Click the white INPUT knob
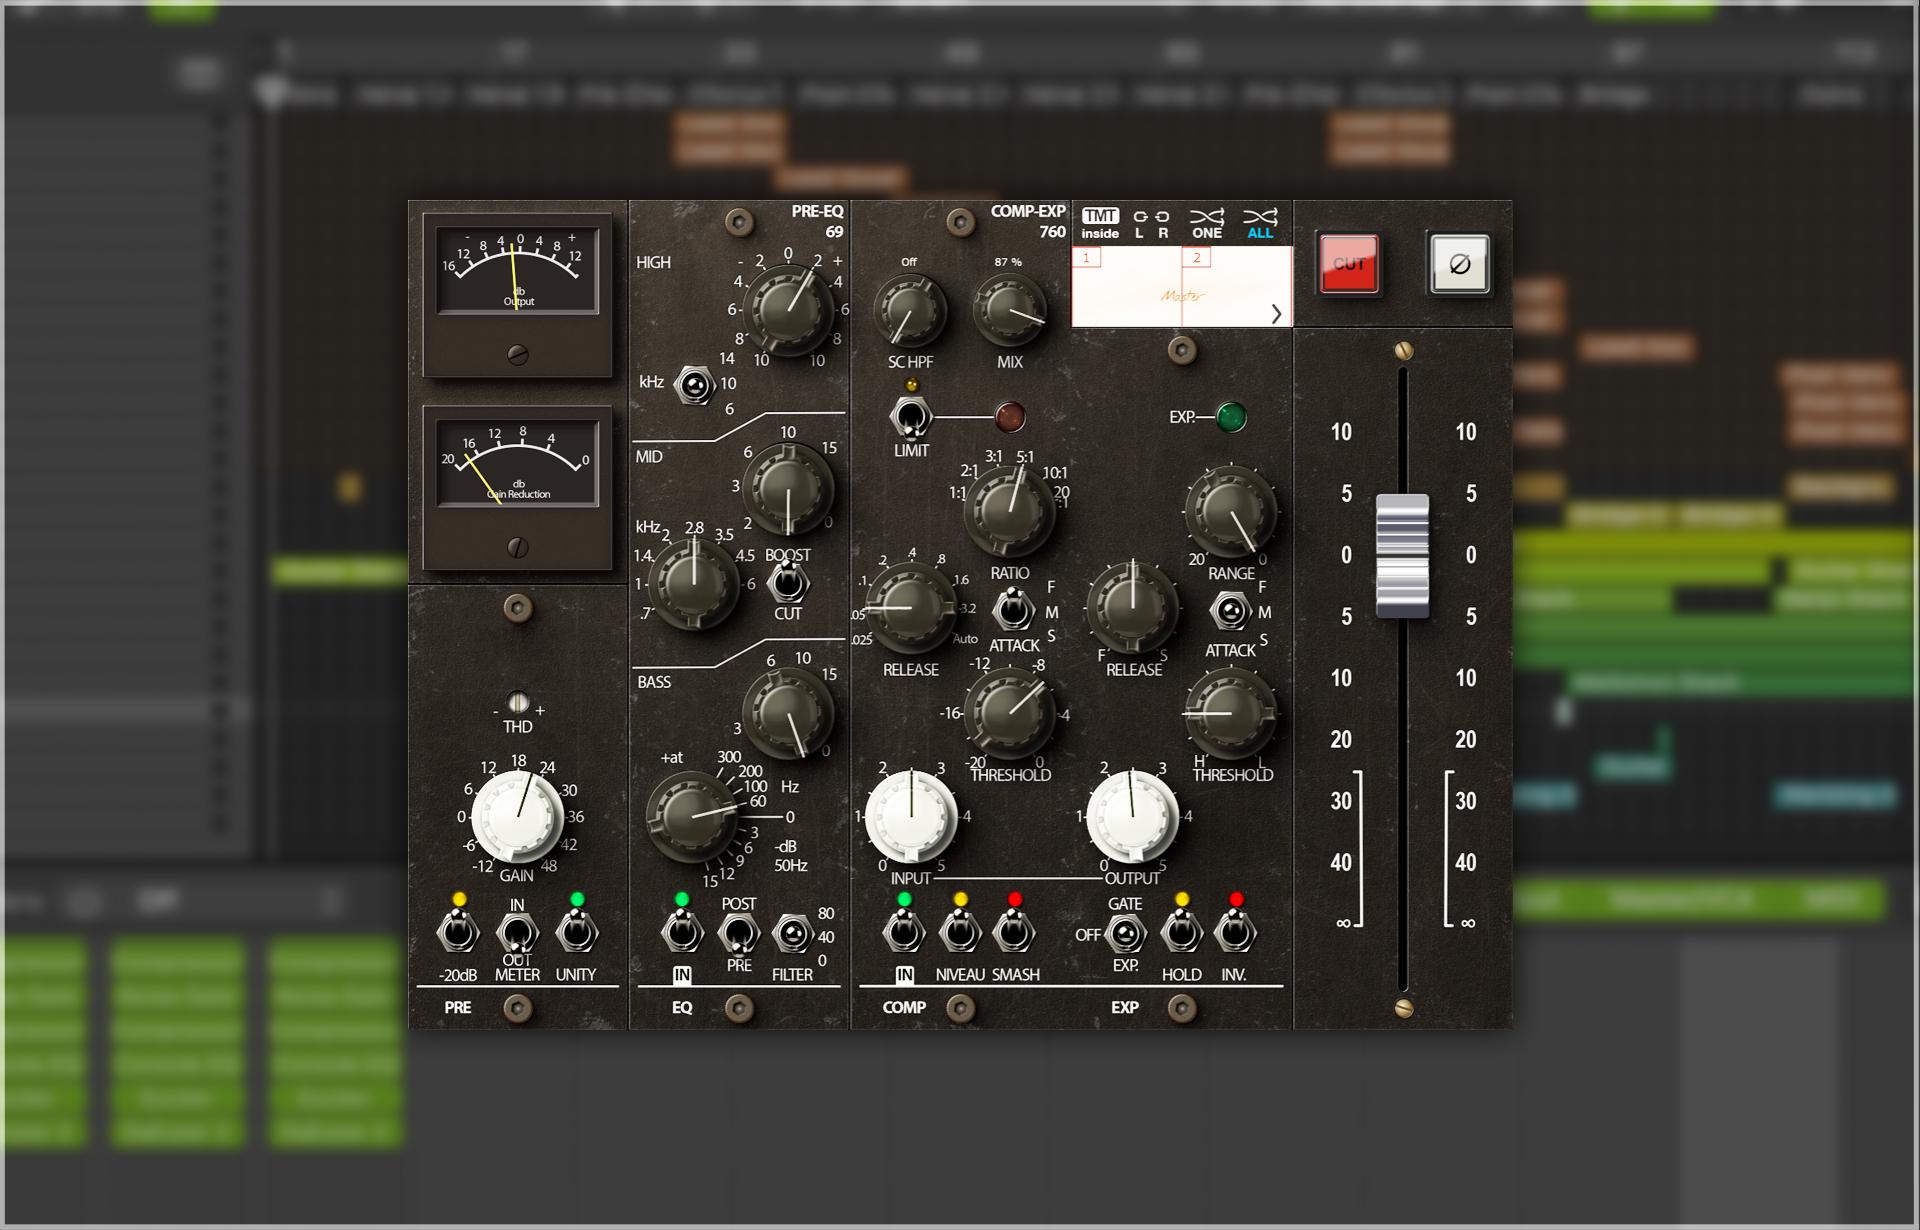The image size is (1920, 1230). [x=911, y=816]
